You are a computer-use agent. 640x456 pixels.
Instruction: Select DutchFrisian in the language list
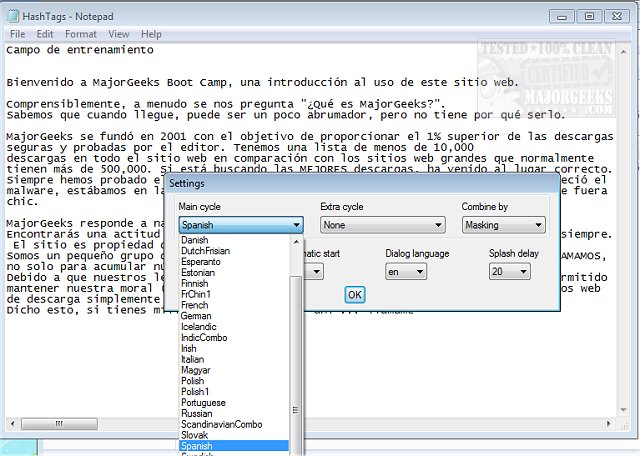pyautogui.click(x=234, y=251)
